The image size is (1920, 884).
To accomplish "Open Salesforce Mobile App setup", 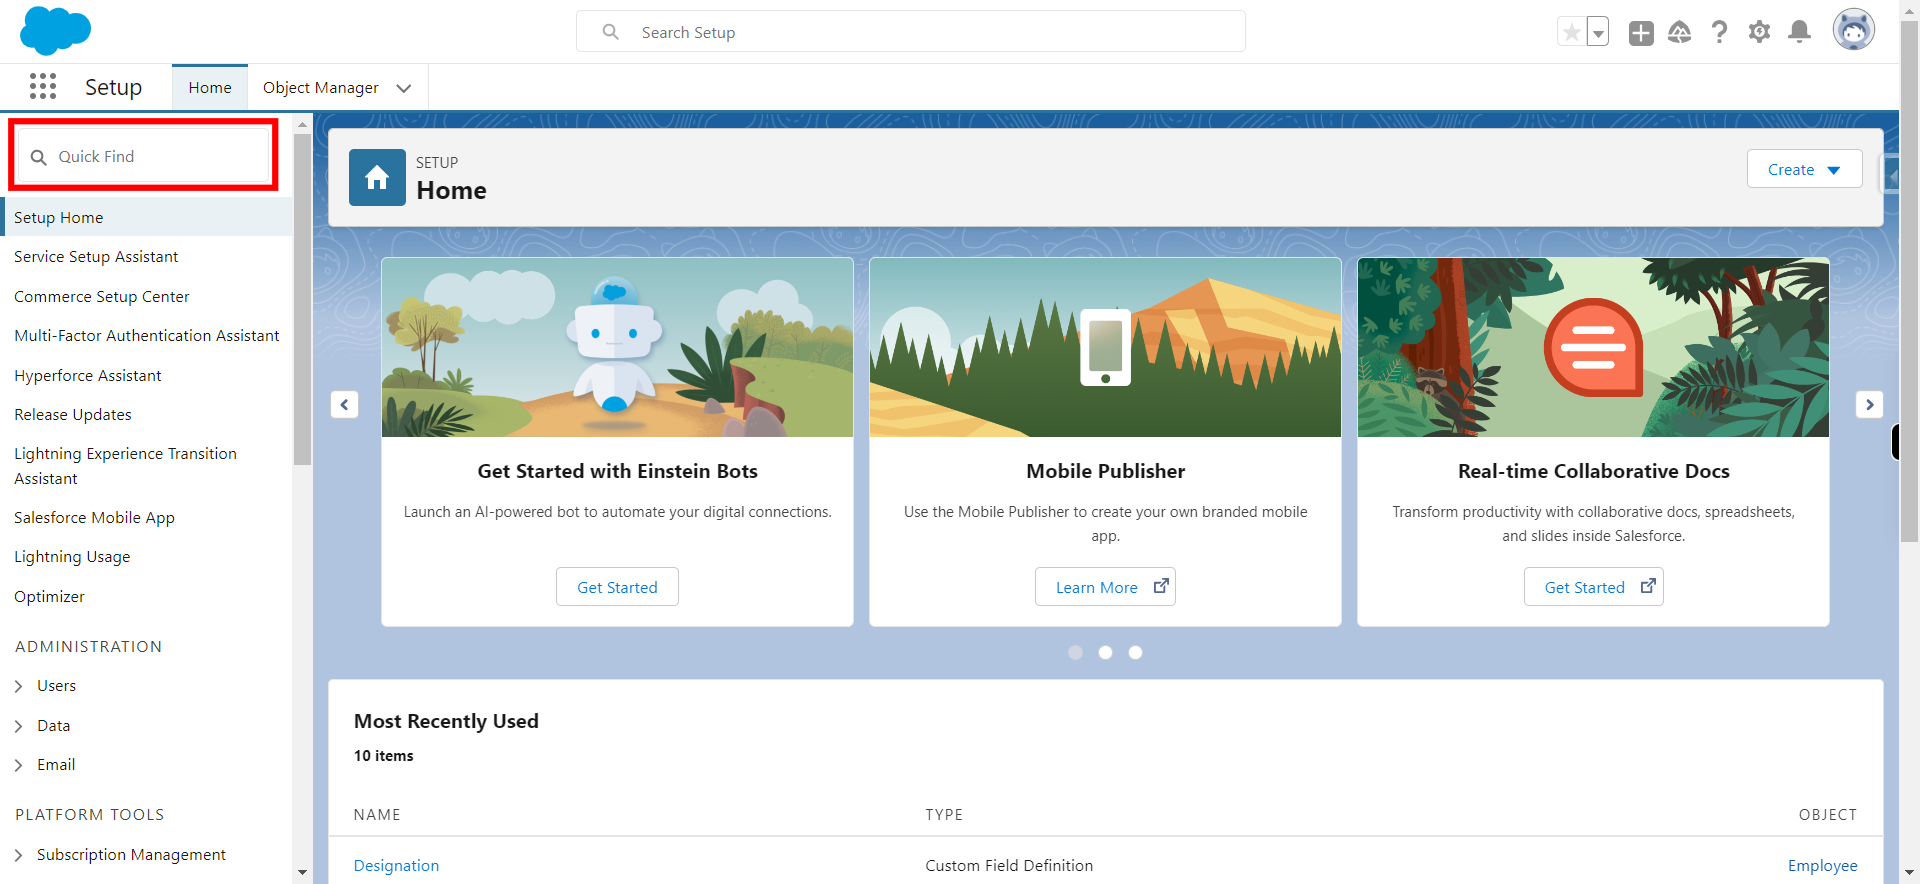I will [x=95, y=518].
